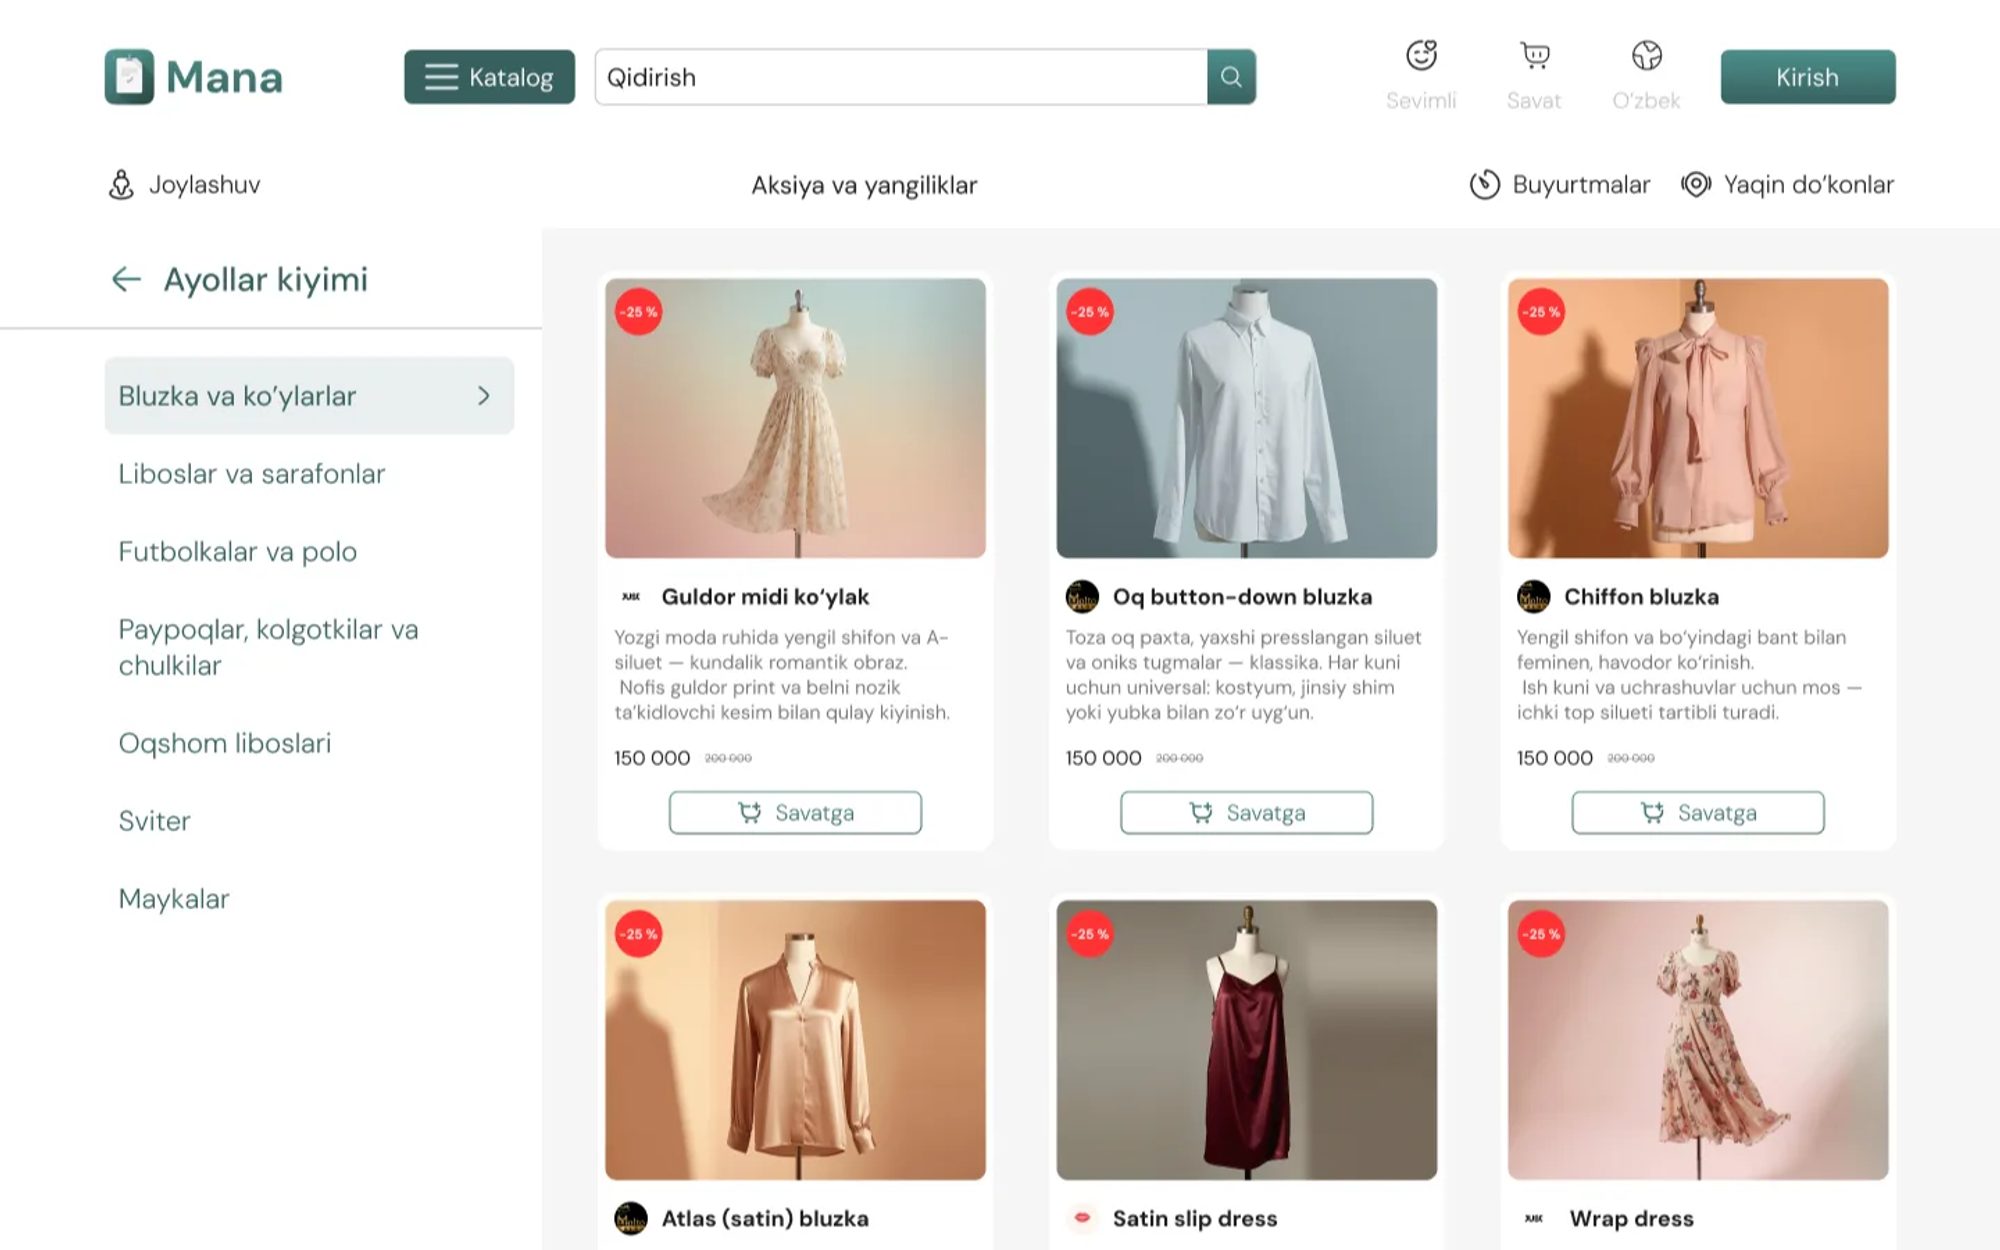Open Satin slip dress product photo

tap(1246, 1040)
